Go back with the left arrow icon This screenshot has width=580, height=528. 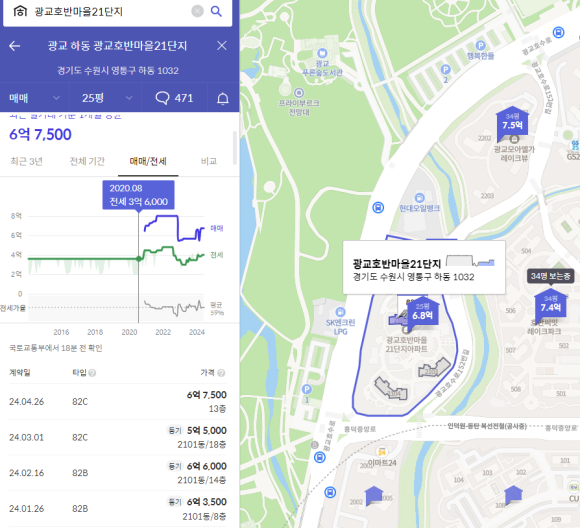(x=14, y=46)
